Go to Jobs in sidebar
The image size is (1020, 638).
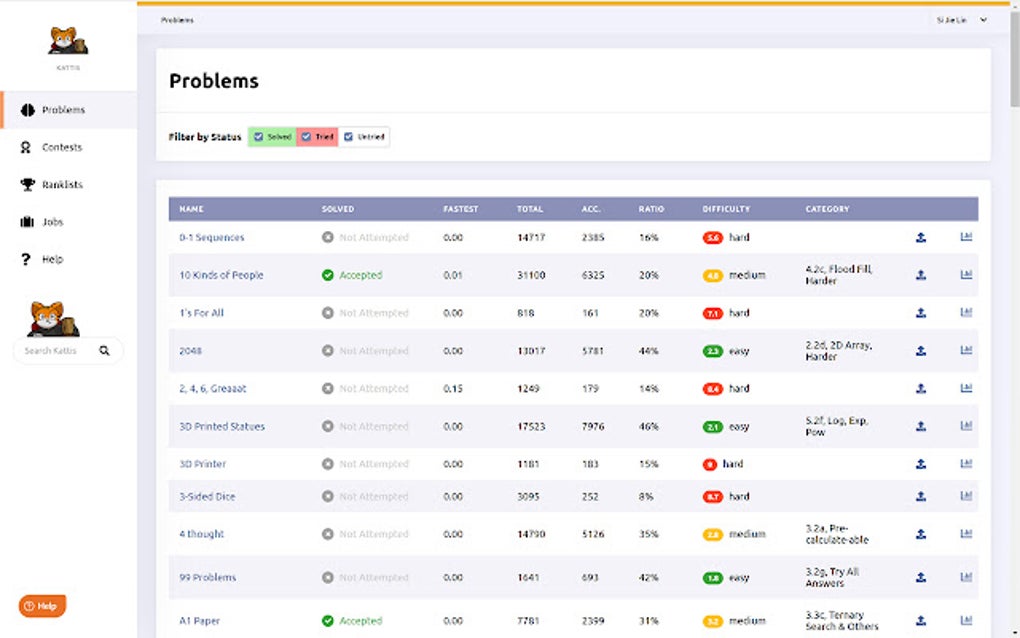coord(53,222)
